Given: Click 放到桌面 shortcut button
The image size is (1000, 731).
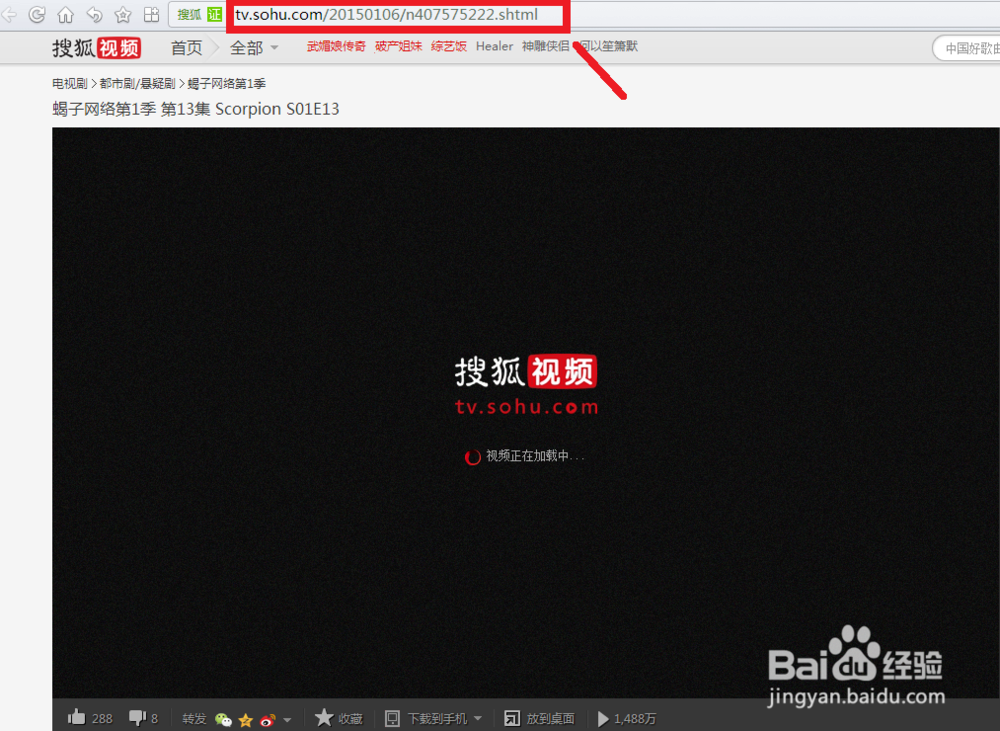Looking at the screenshot, I should coord(539,719).
